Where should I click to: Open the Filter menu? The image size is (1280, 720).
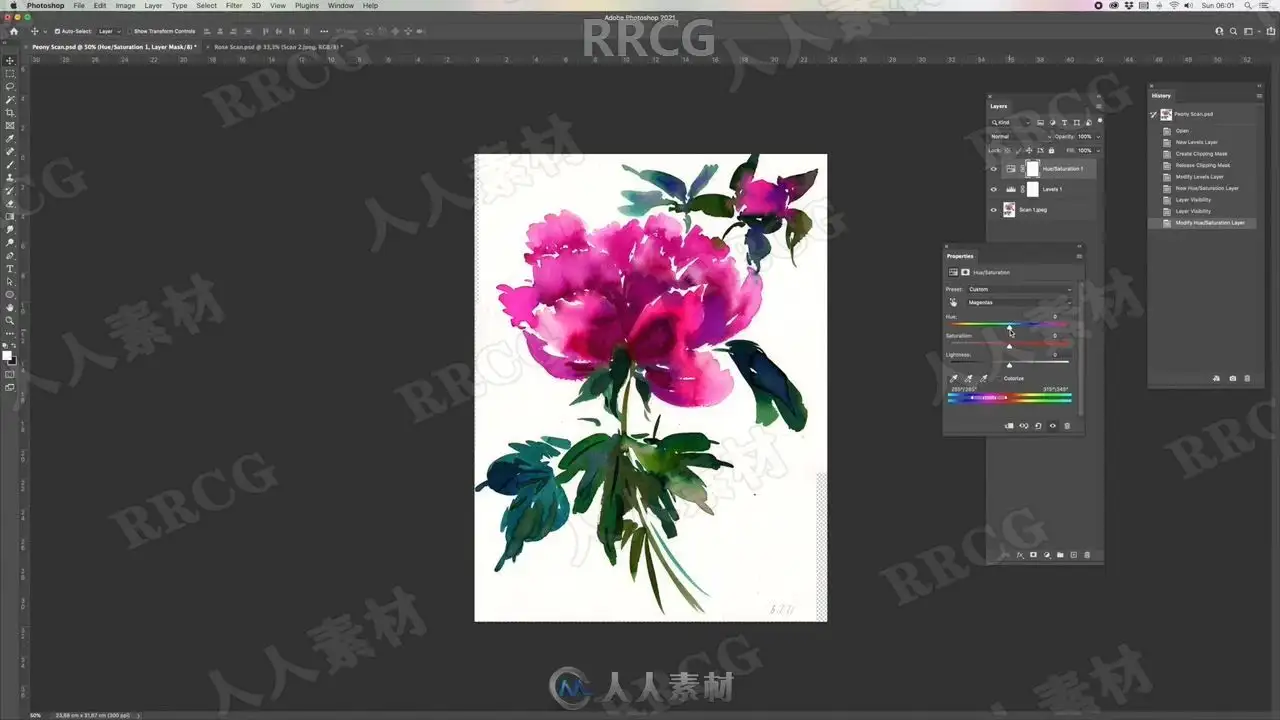234,5
